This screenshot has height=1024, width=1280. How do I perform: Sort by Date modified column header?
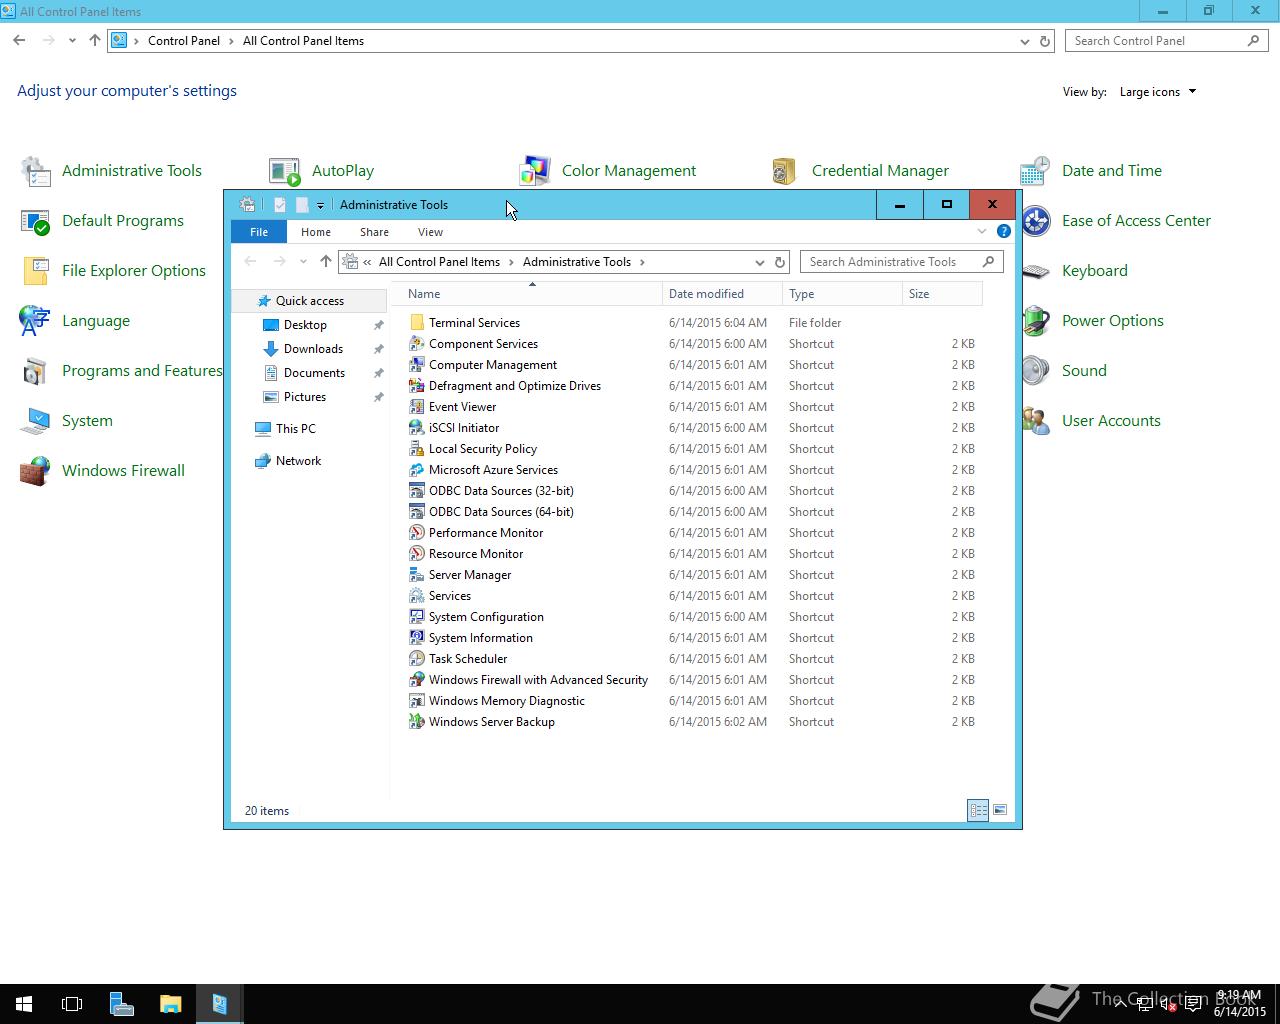[x=722, y=294]
